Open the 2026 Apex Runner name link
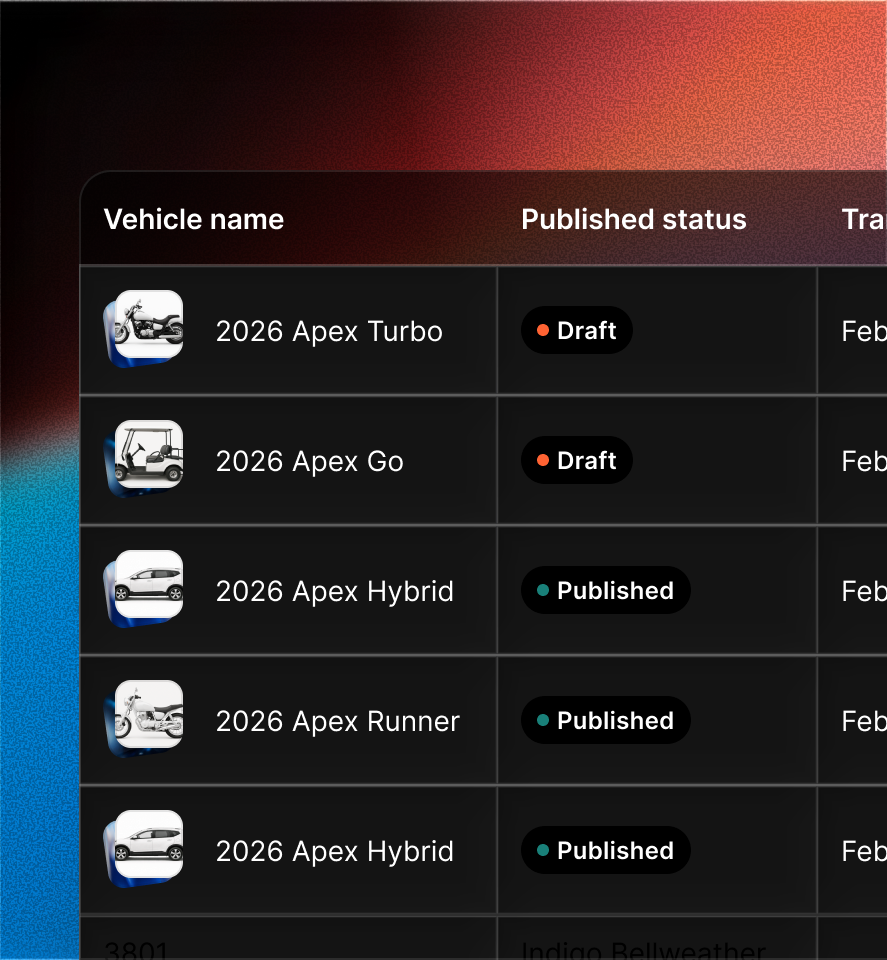The height and width of the screenshot is (960, 887). coord(338,722)
